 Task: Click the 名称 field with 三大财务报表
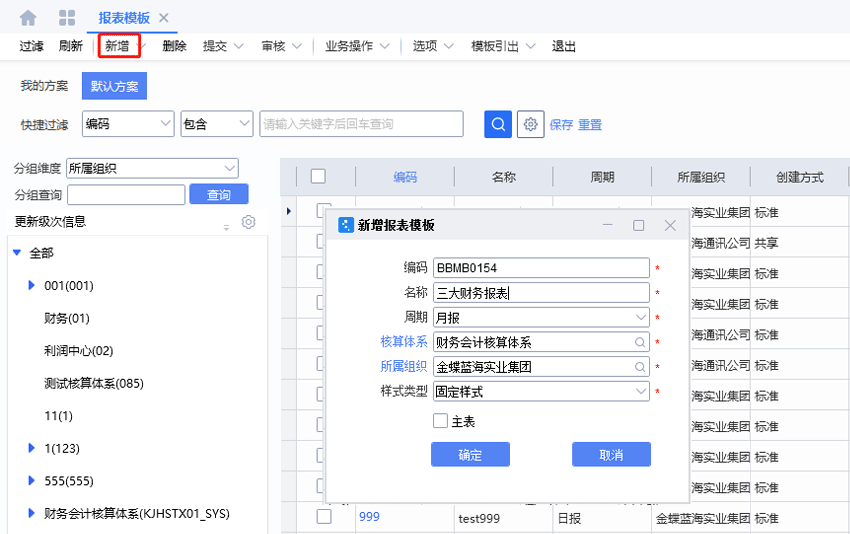click(x=541, y=293)
